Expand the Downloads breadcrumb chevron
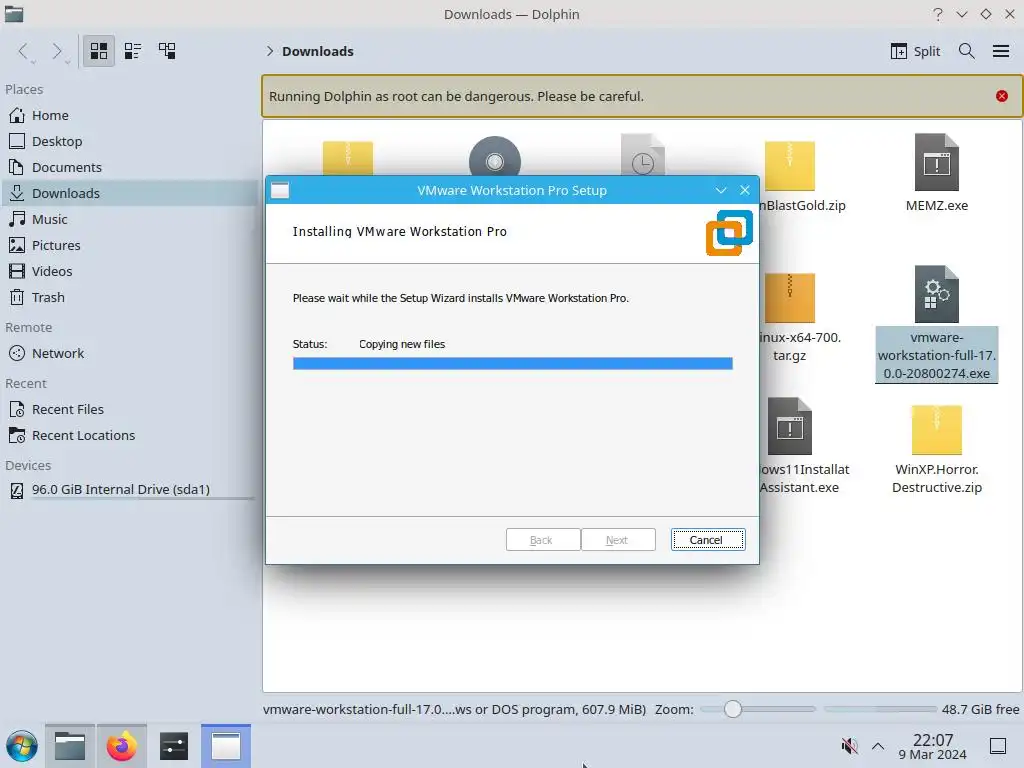1024x768 pixels. 269,51
